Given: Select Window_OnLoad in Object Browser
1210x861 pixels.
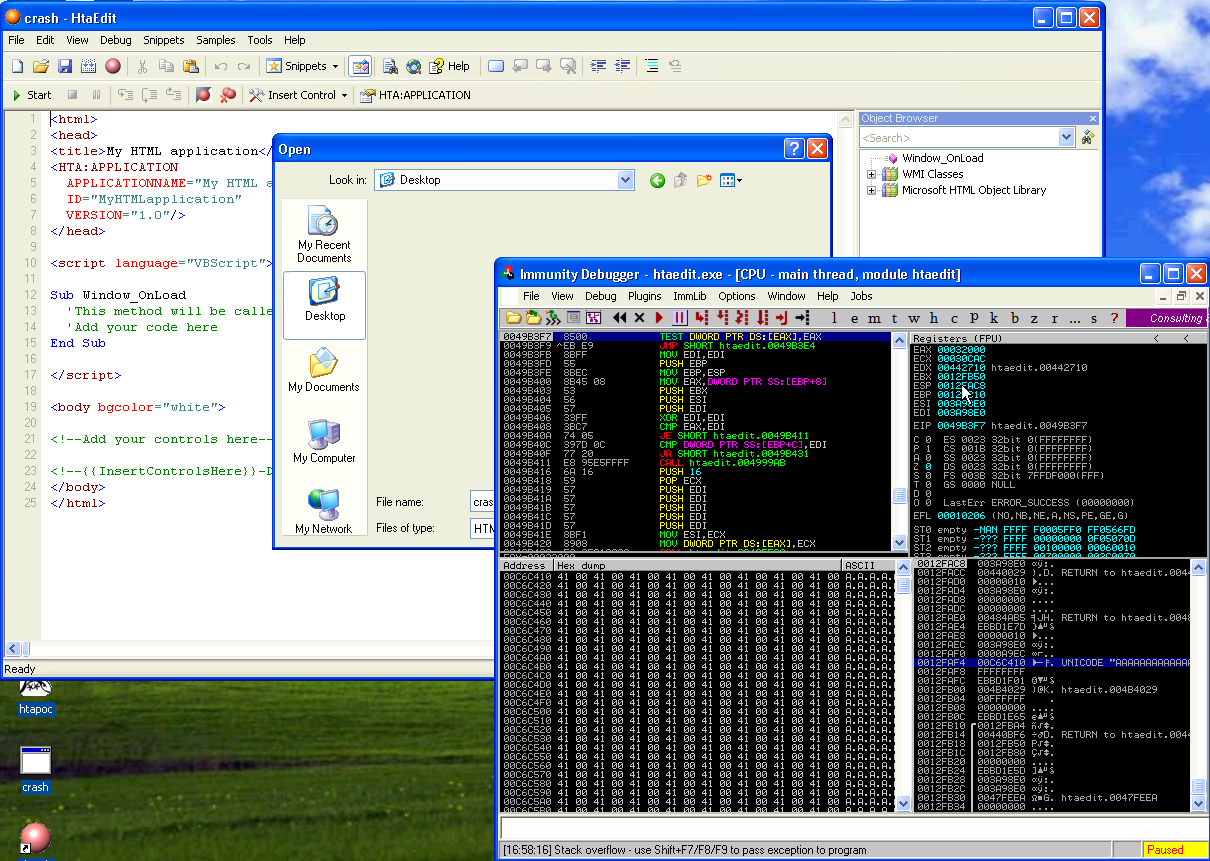Looking at the screenshot, I should tap(942, 158).
